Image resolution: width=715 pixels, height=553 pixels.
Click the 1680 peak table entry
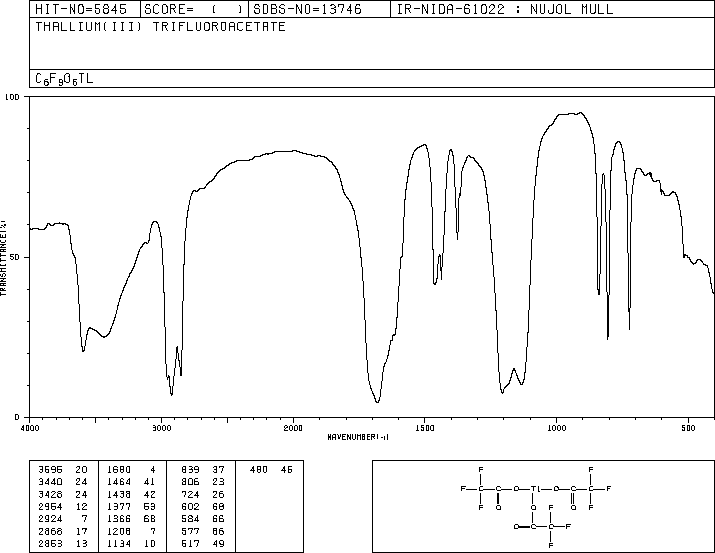pyautogui.click(x=119, y=470)
